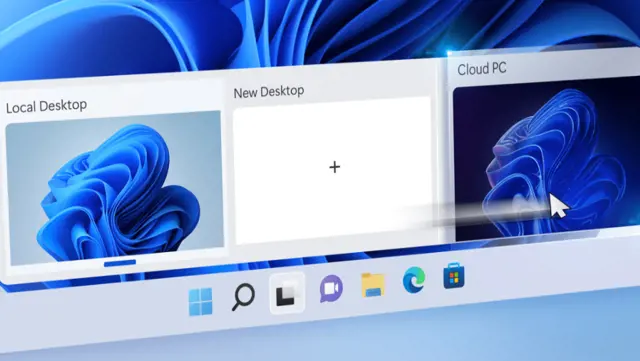Open the Windows Start menu
The image size is (640, 361).
(200, 302)
